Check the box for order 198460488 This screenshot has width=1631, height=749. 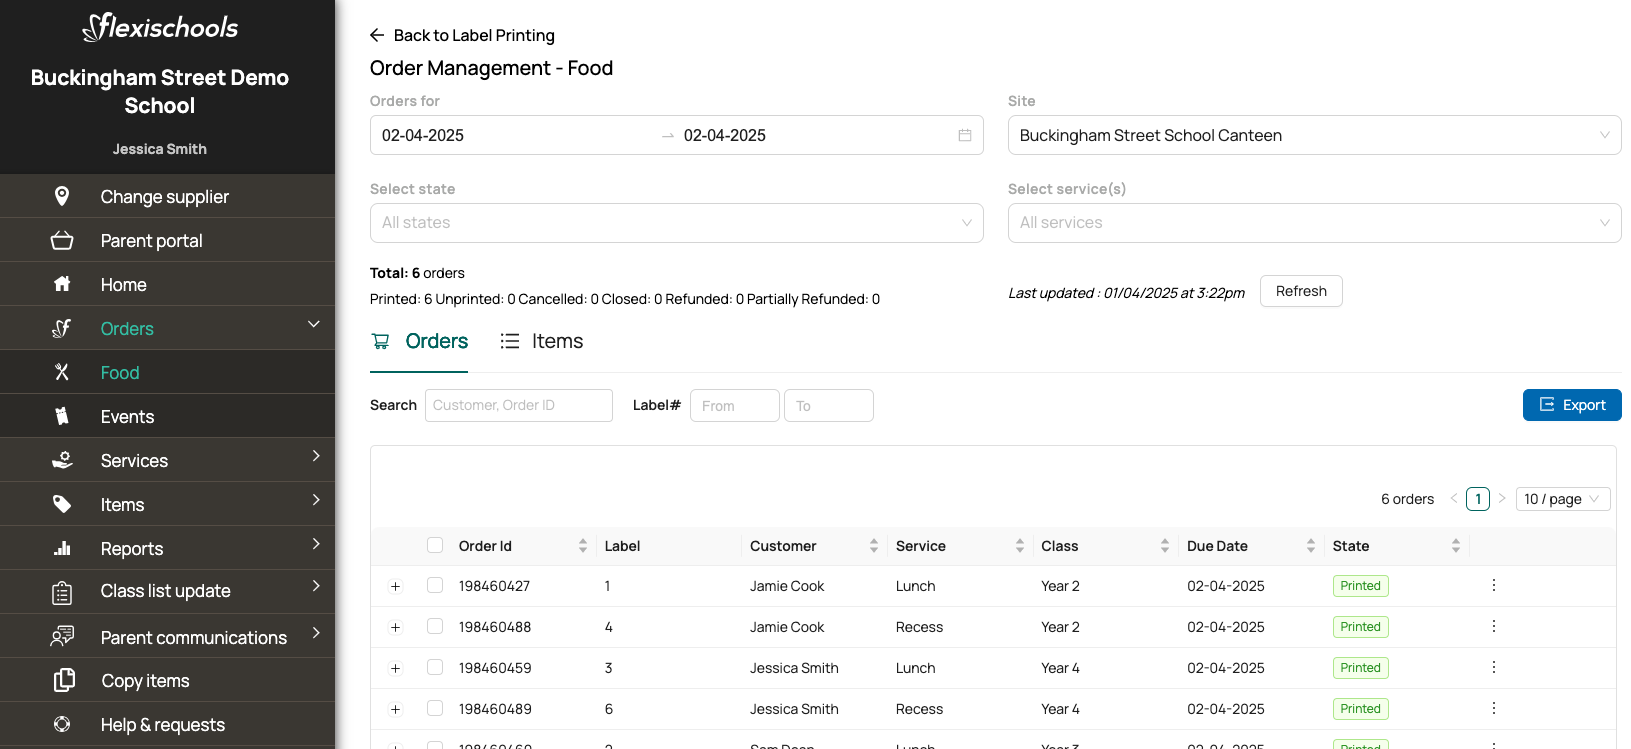pyautogui.click(x=435, y=626)
